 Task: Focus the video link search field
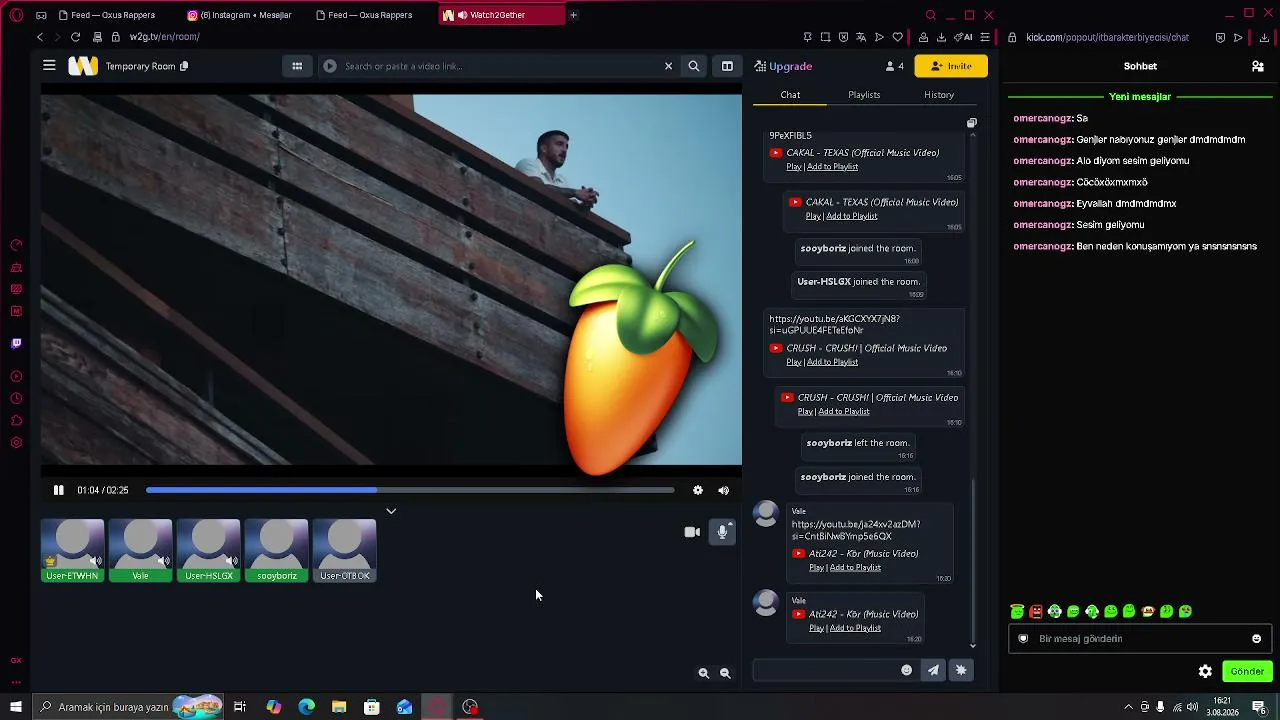(x=500, y=66)
